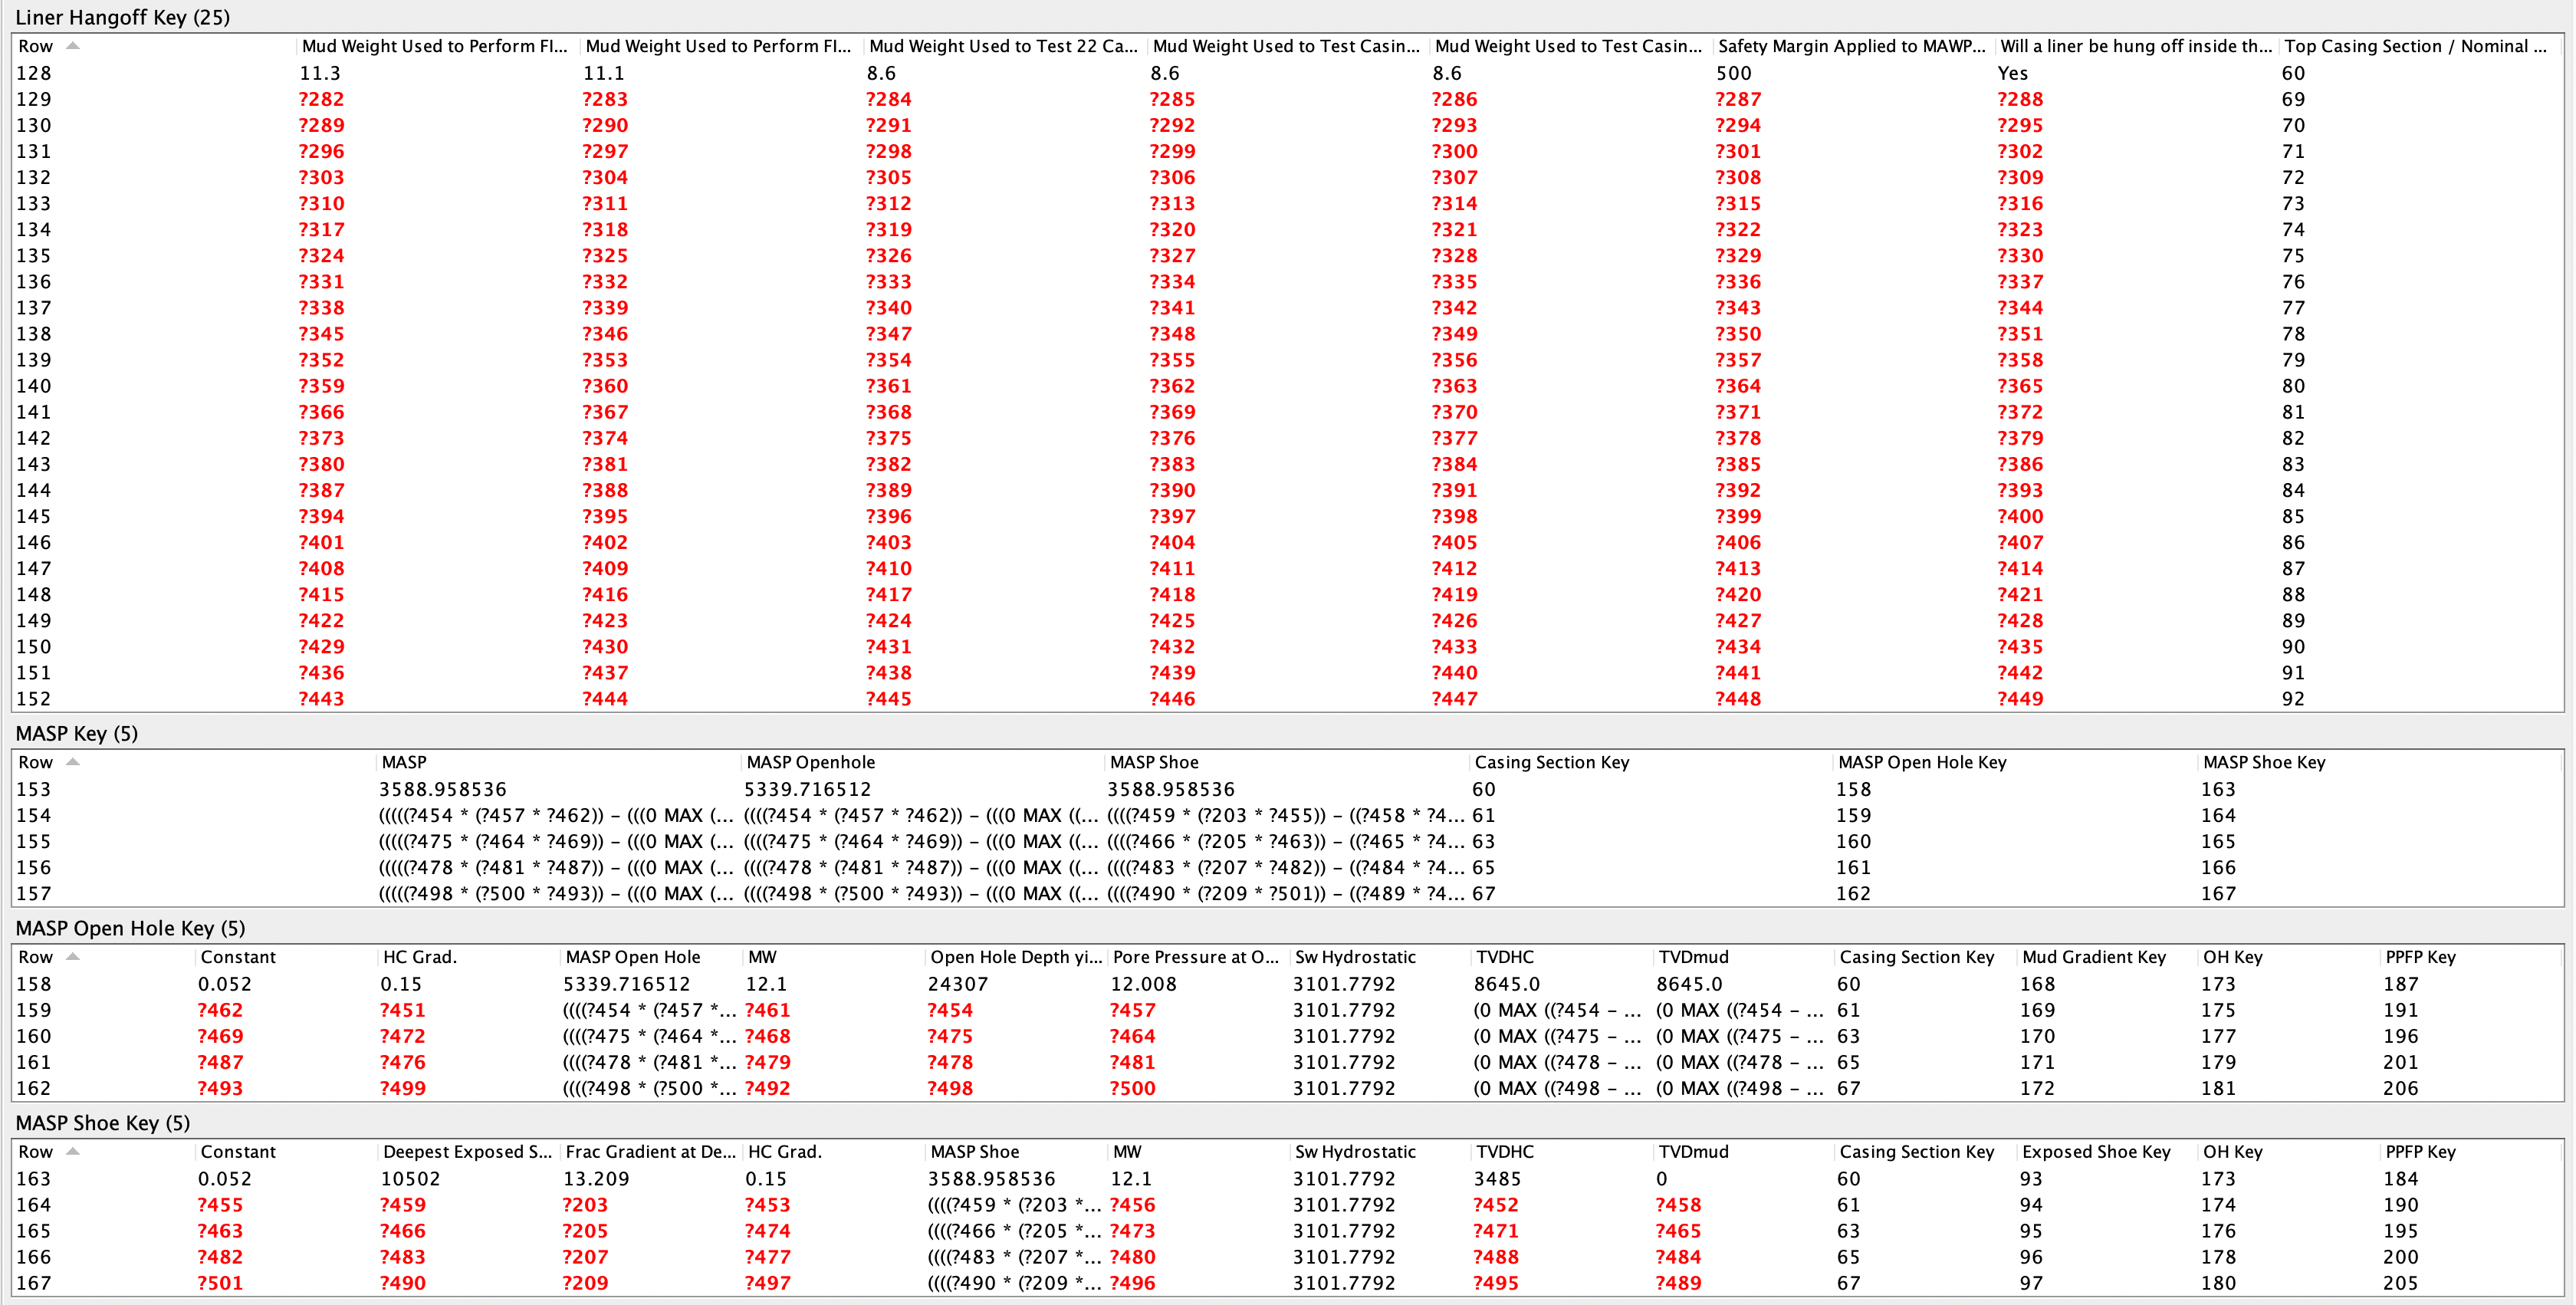Select row 153 MASP value 3588.958536
Viewport: 2576px width, 1305px height.
click(x=442, y=789)
